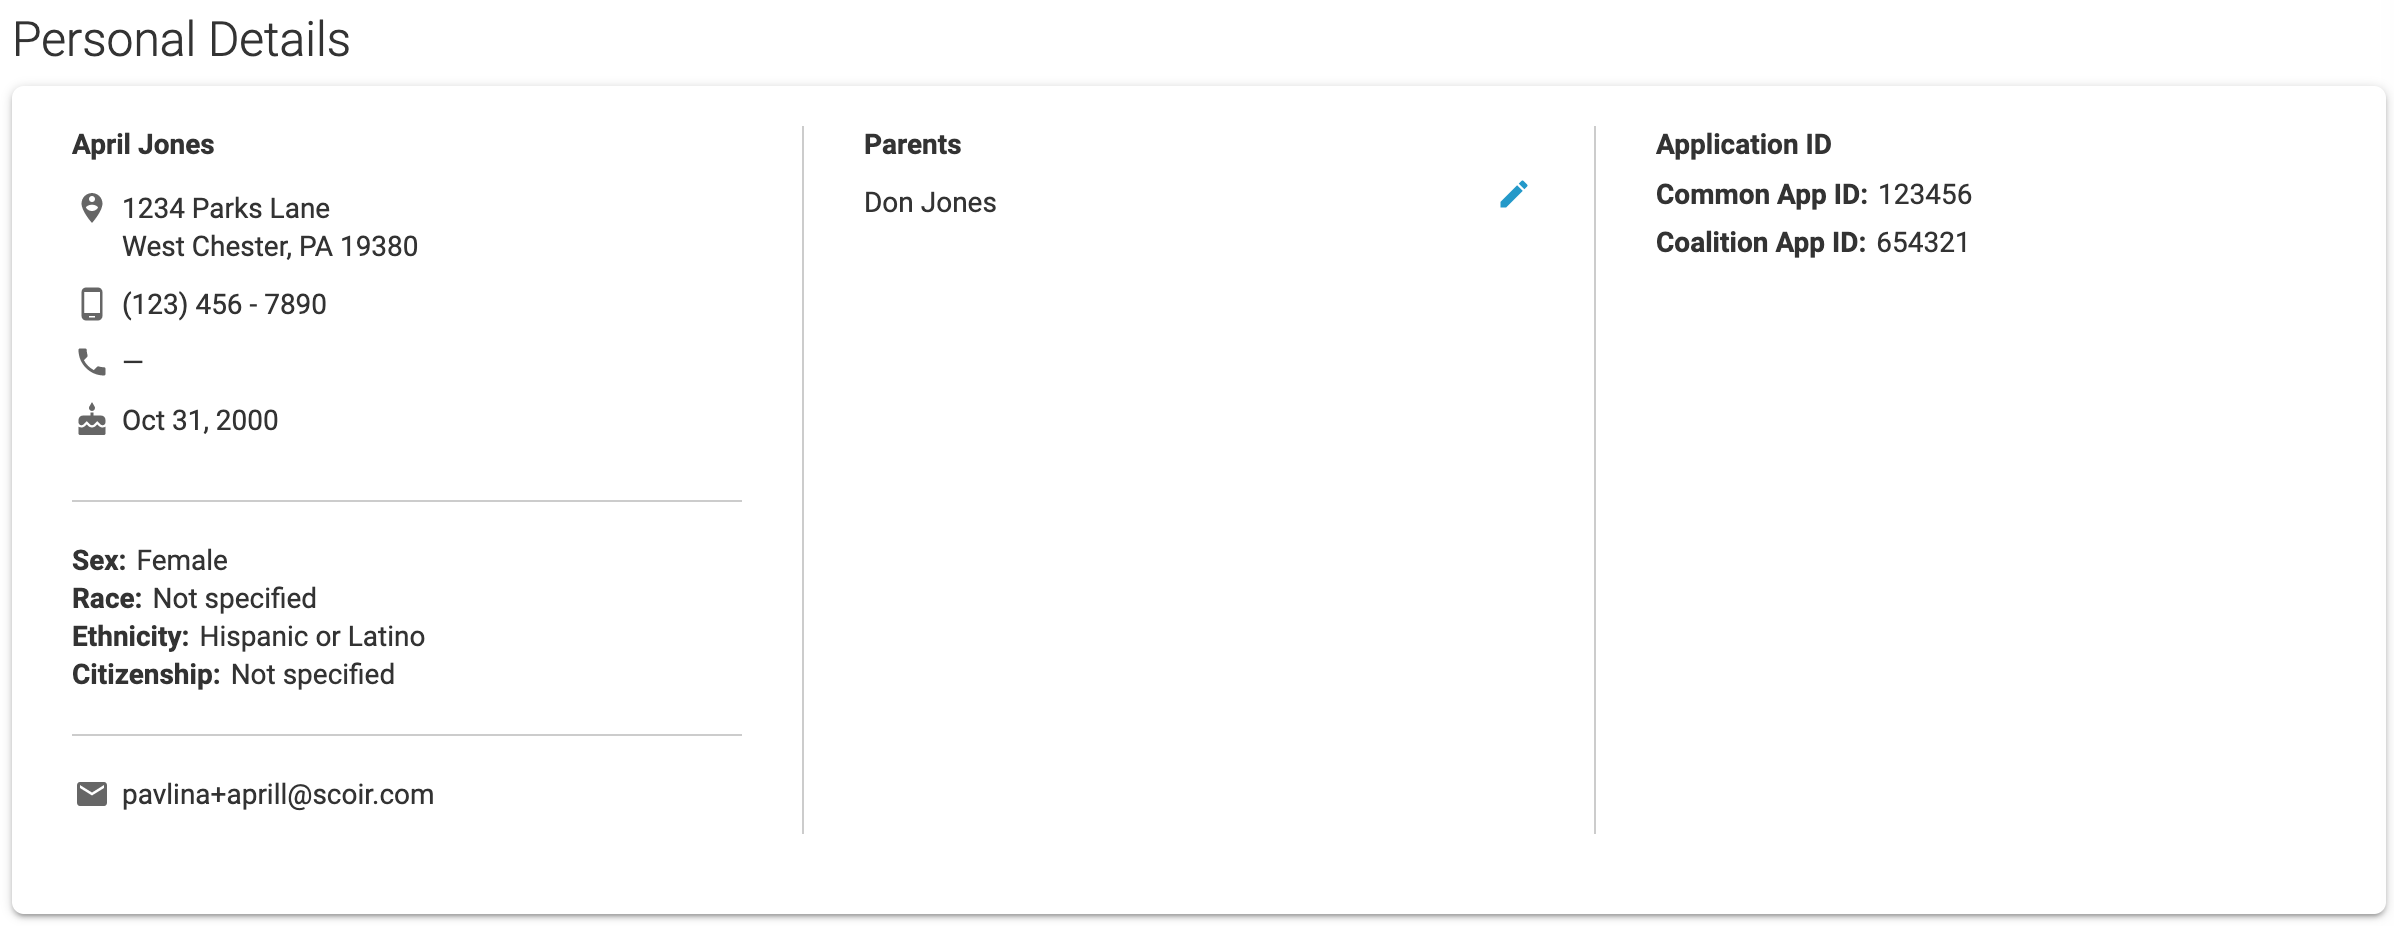Click the mobile number (123) 456 - 7890

224,304
